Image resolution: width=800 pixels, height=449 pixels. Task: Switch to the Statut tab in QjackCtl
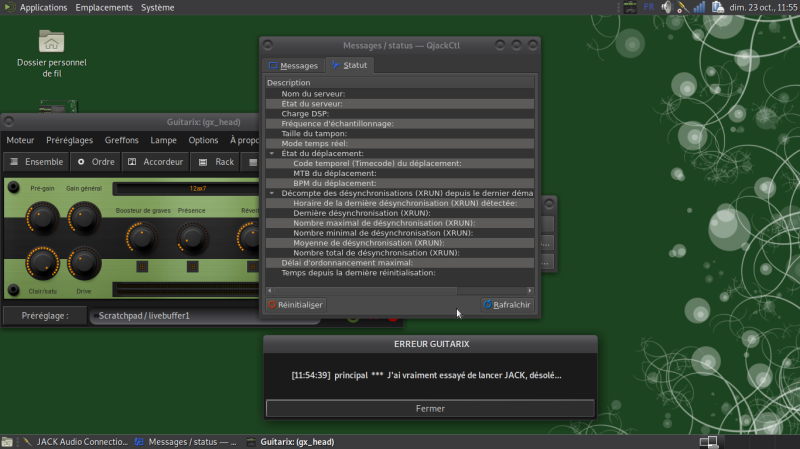(350, 65)
